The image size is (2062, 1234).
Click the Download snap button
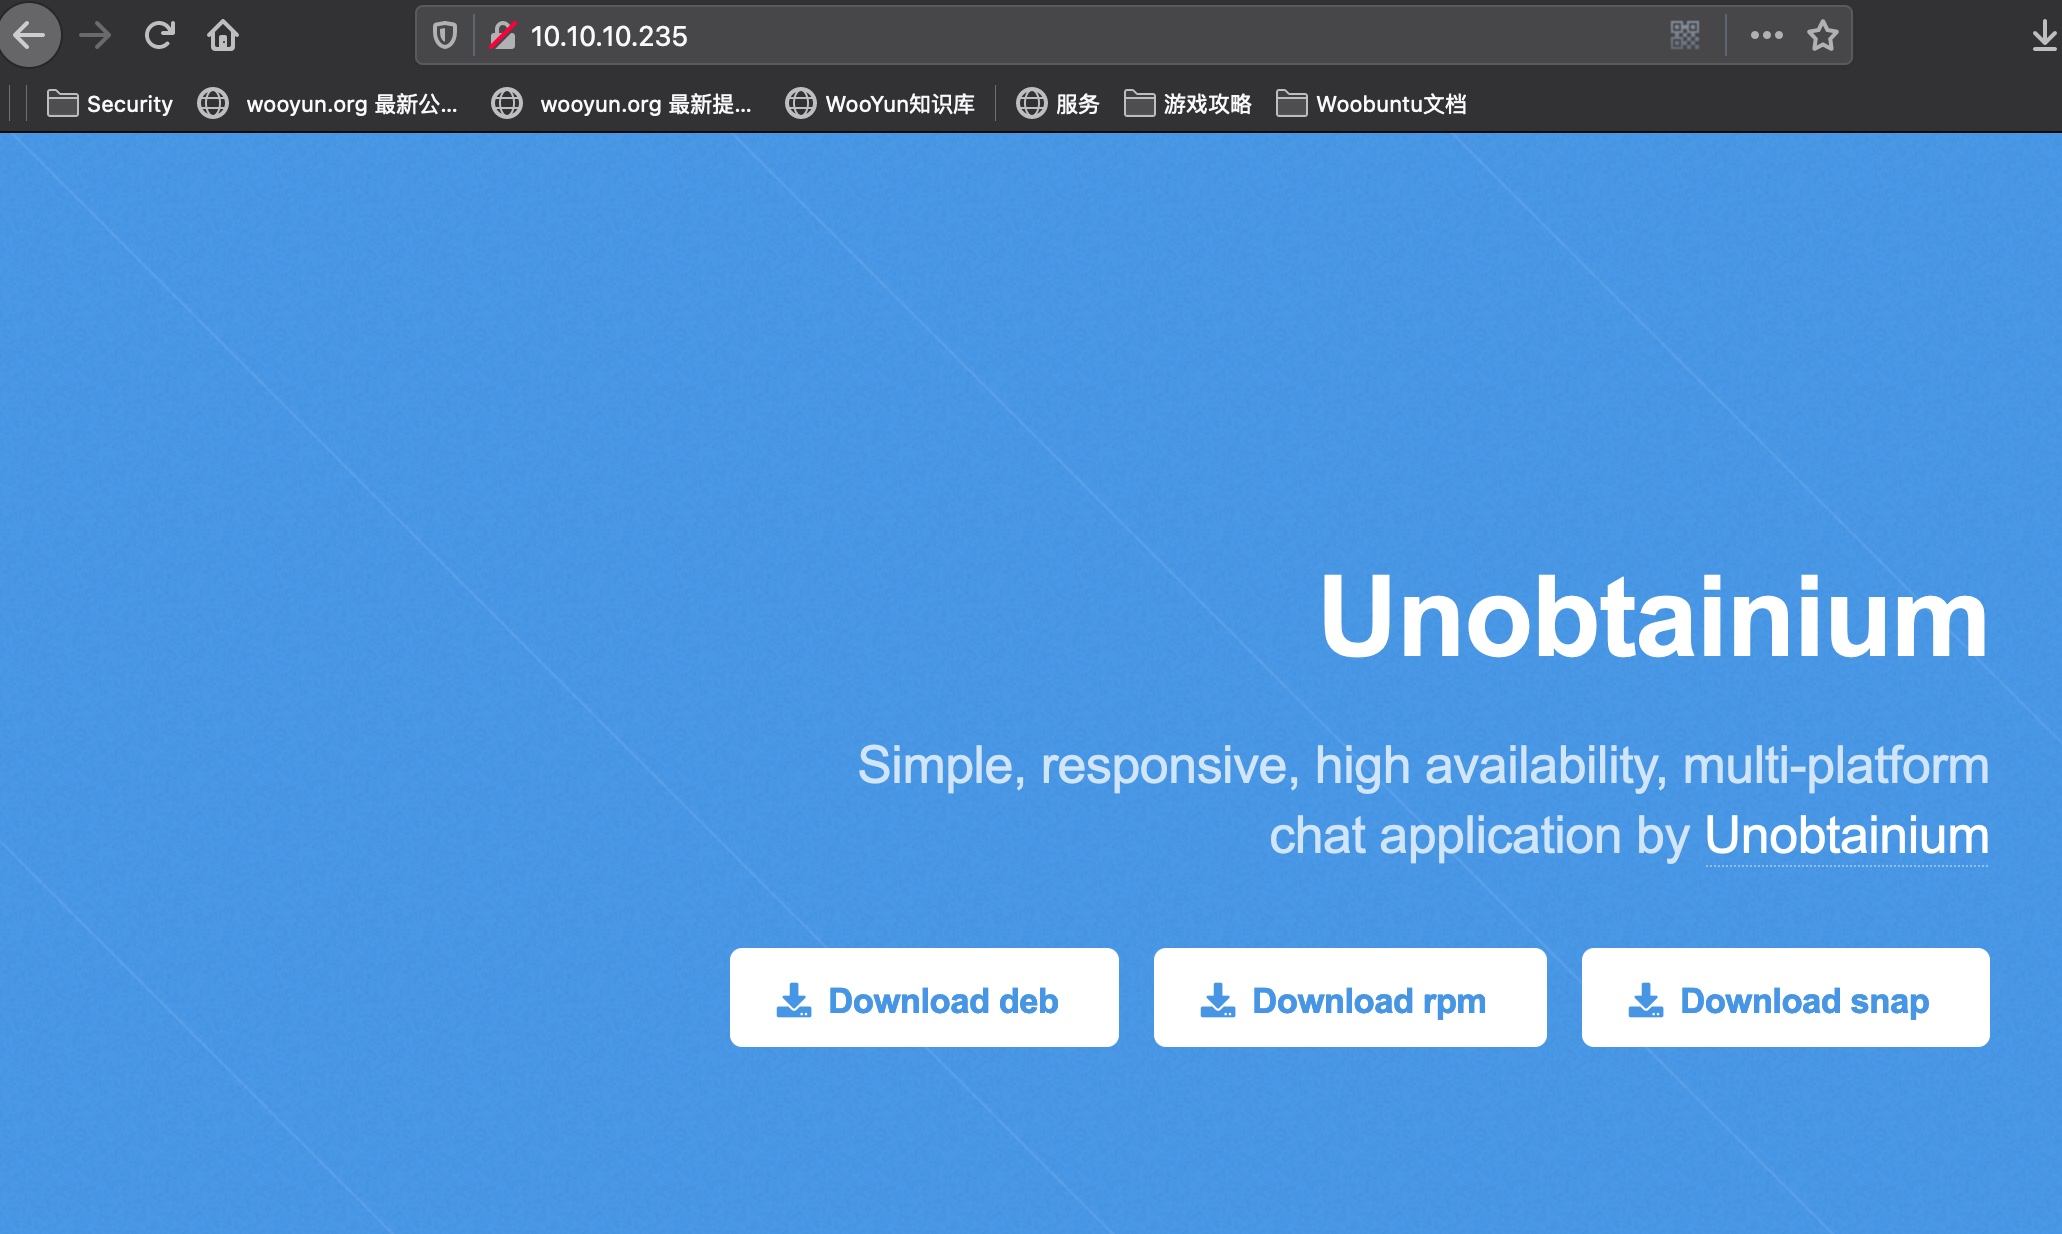coord(1785,999)
